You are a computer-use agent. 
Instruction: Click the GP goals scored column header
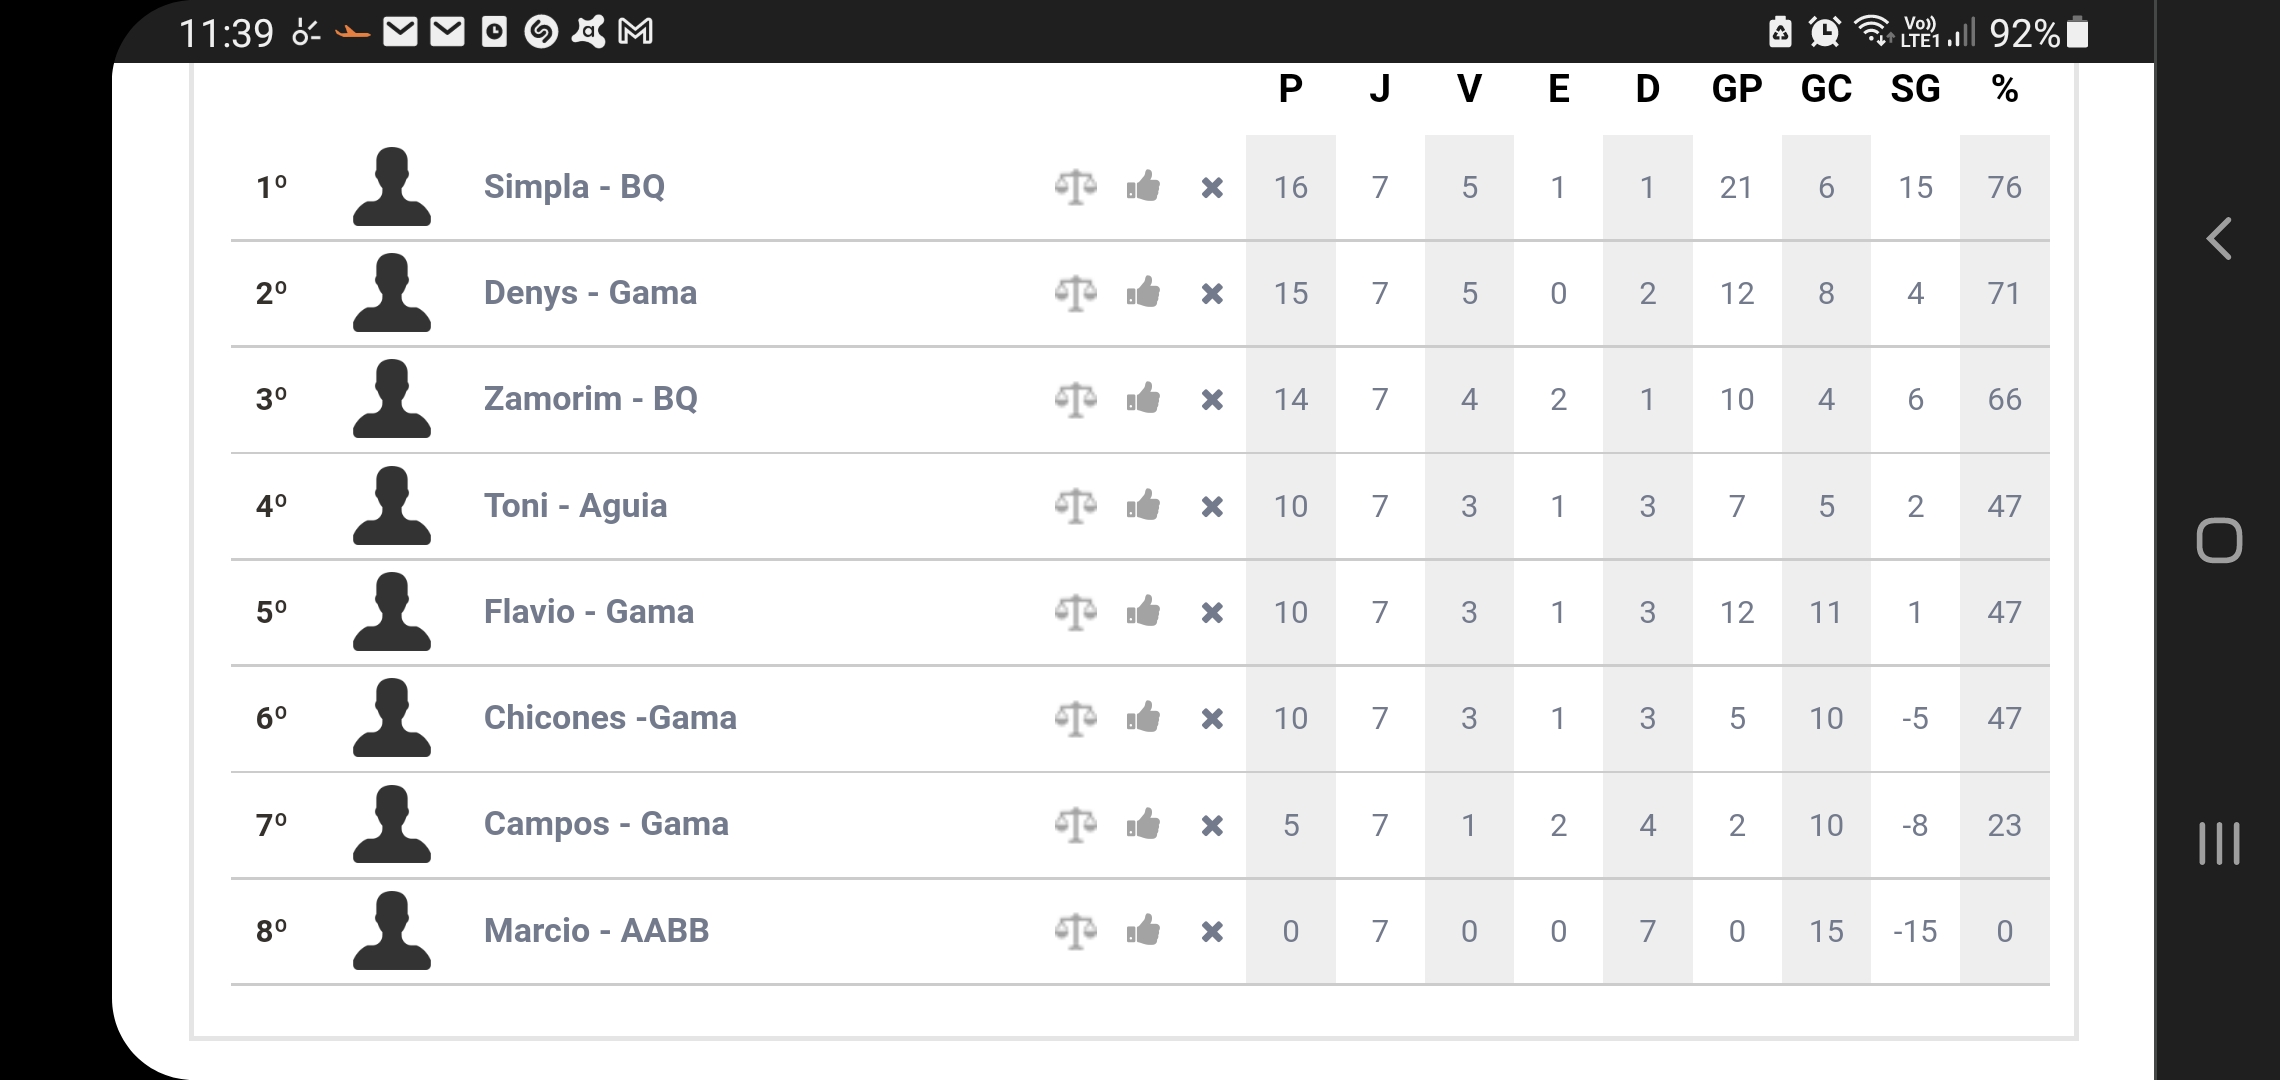click(1737, 89)
